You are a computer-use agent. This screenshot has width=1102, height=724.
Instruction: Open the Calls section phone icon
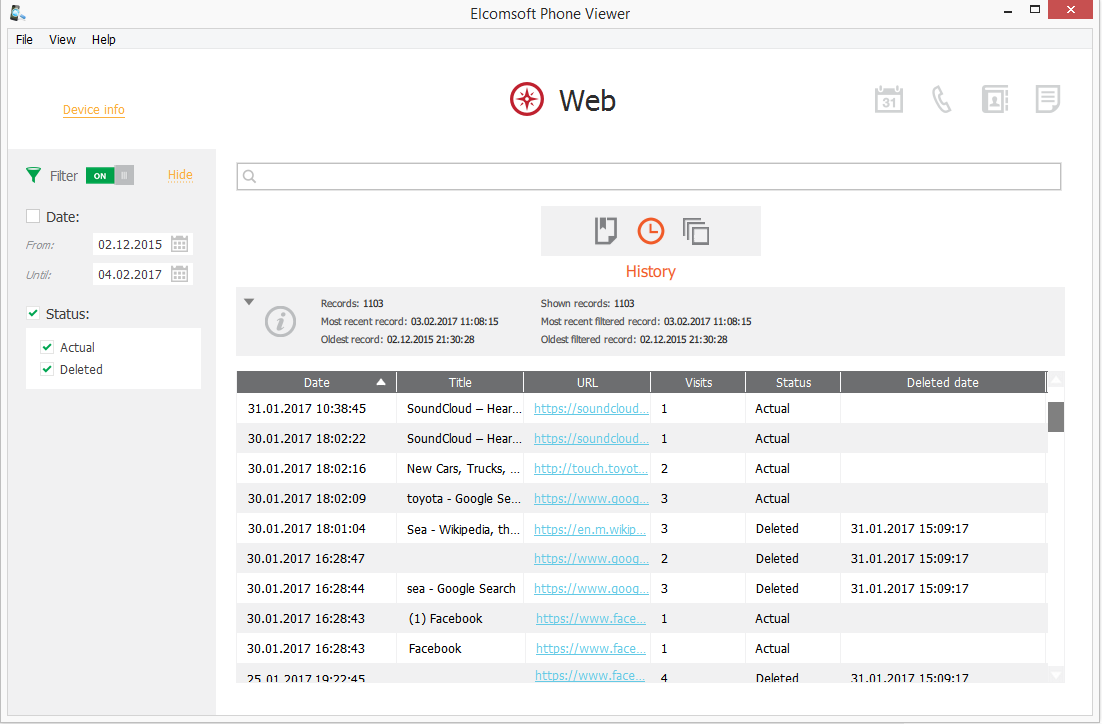(x=941, y=99)
